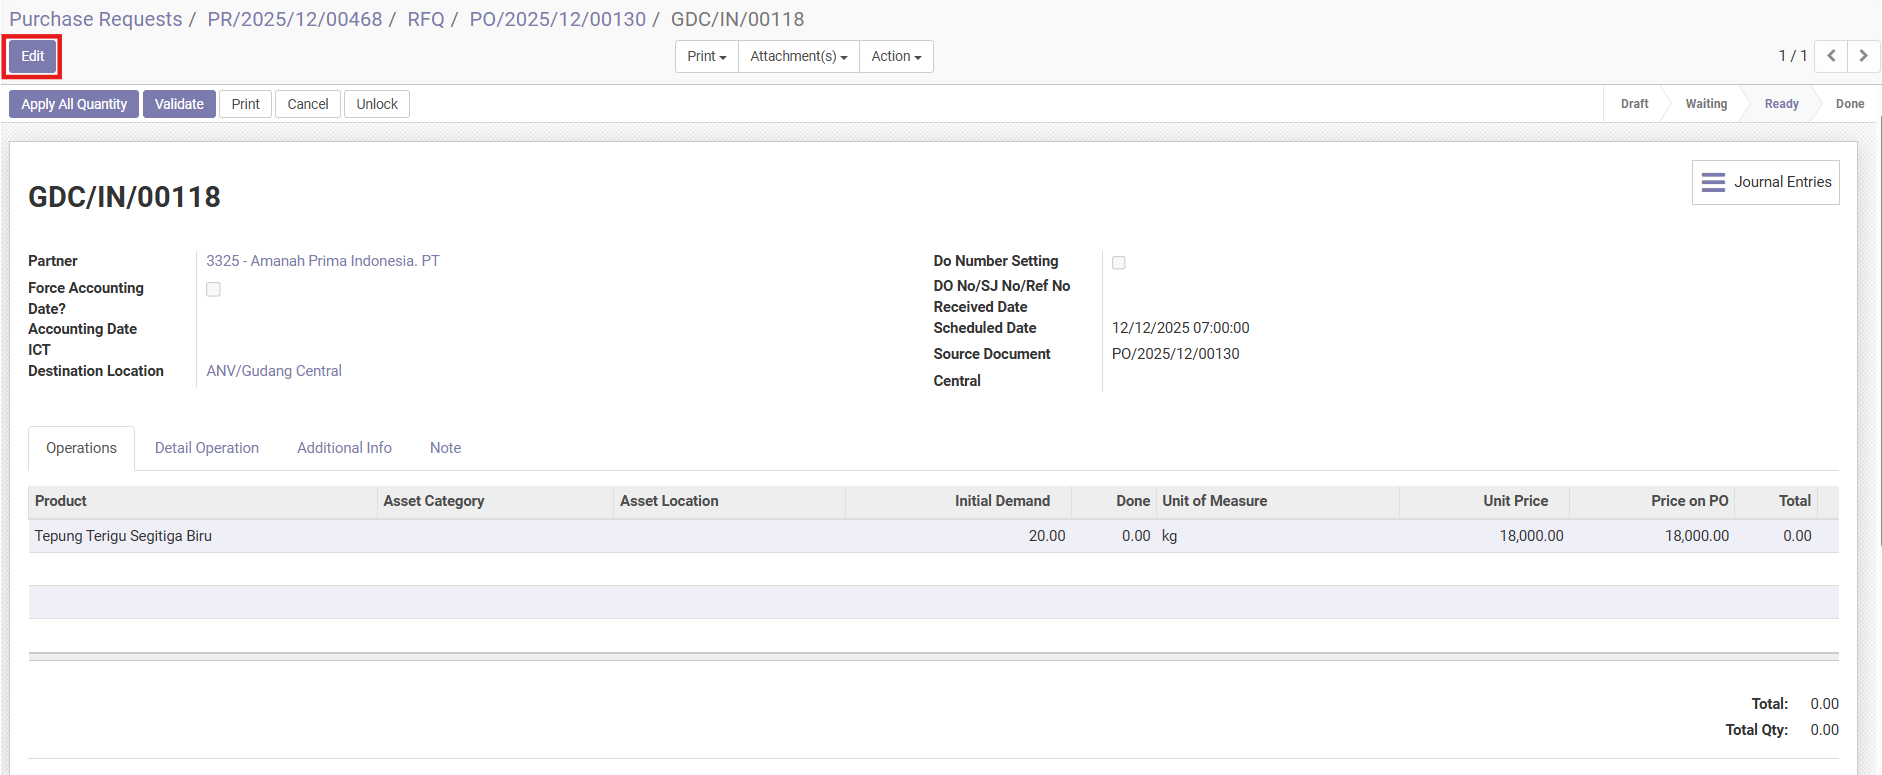Image resolution: width=1882 pixels, height=775 pixels.
Task: Click Apply All Quantity button
Action: [74, 104]
